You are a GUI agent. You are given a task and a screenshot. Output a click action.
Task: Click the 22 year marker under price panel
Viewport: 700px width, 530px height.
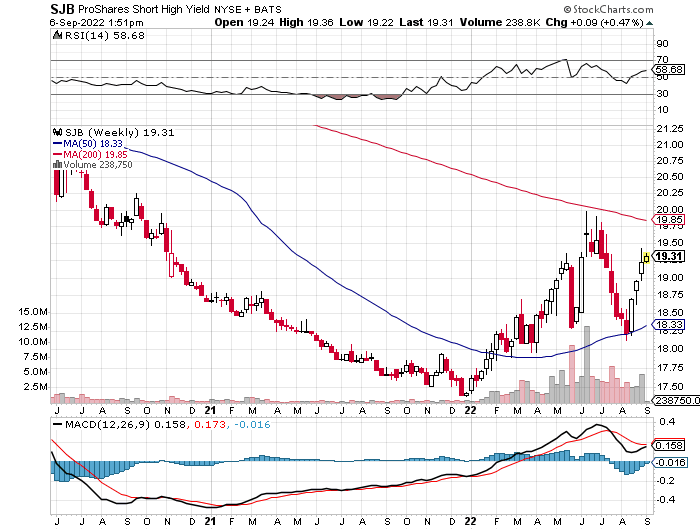[471, 410]
